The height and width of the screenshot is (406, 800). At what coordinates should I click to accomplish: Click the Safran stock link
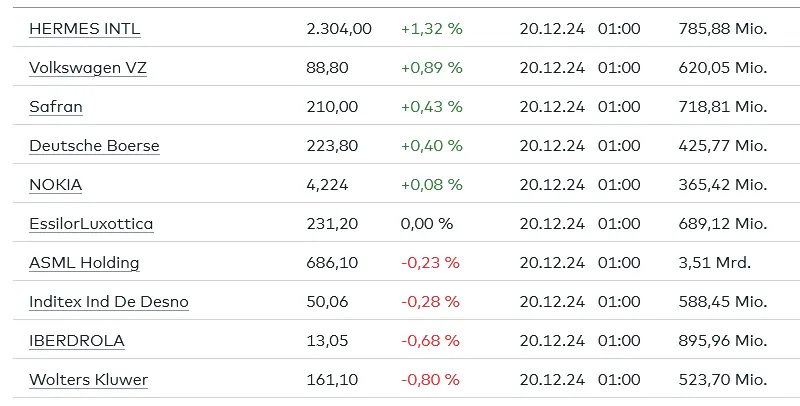point(56,107)
